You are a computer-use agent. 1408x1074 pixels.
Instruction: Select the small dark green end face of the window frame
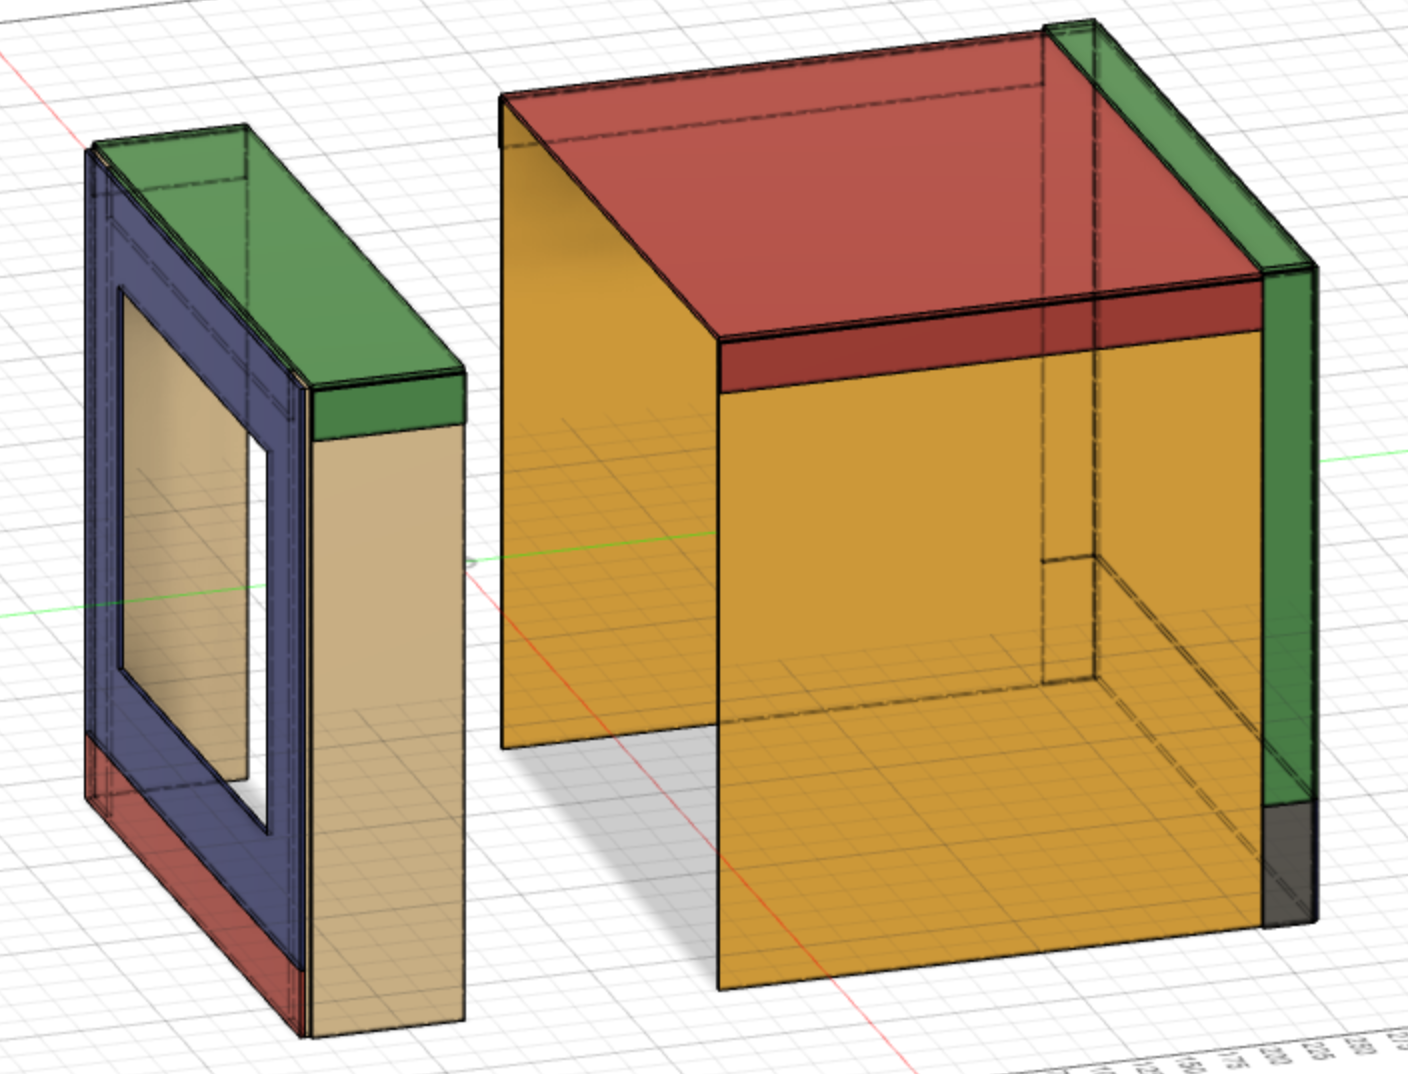click(387, 406)
